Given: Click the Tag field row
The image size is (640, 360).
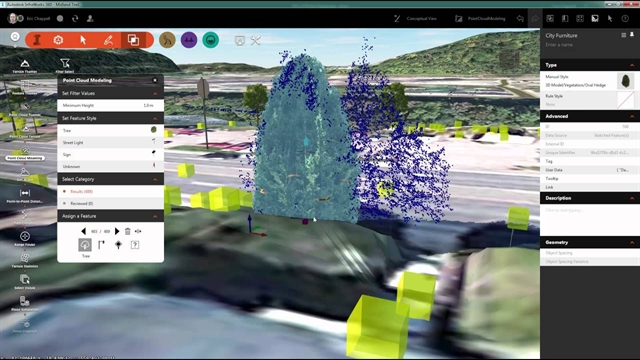Looking at the screenshot, I should [590, 161].
